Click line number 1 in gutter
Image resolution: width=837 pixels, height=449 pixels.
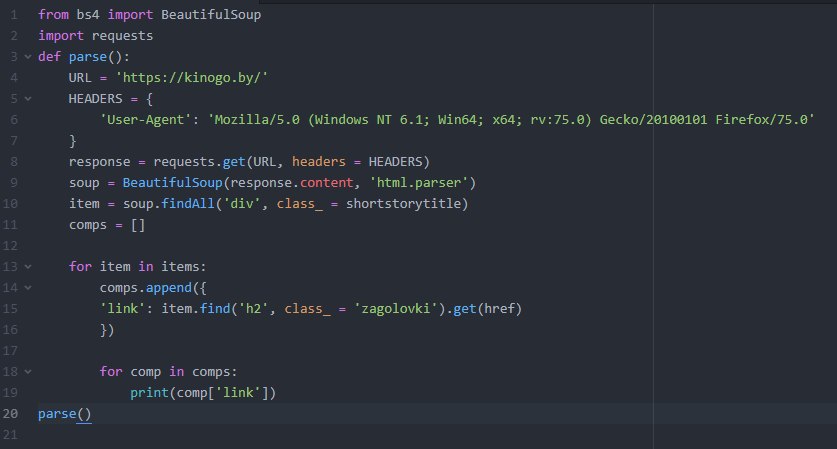(x=14, y=14)
